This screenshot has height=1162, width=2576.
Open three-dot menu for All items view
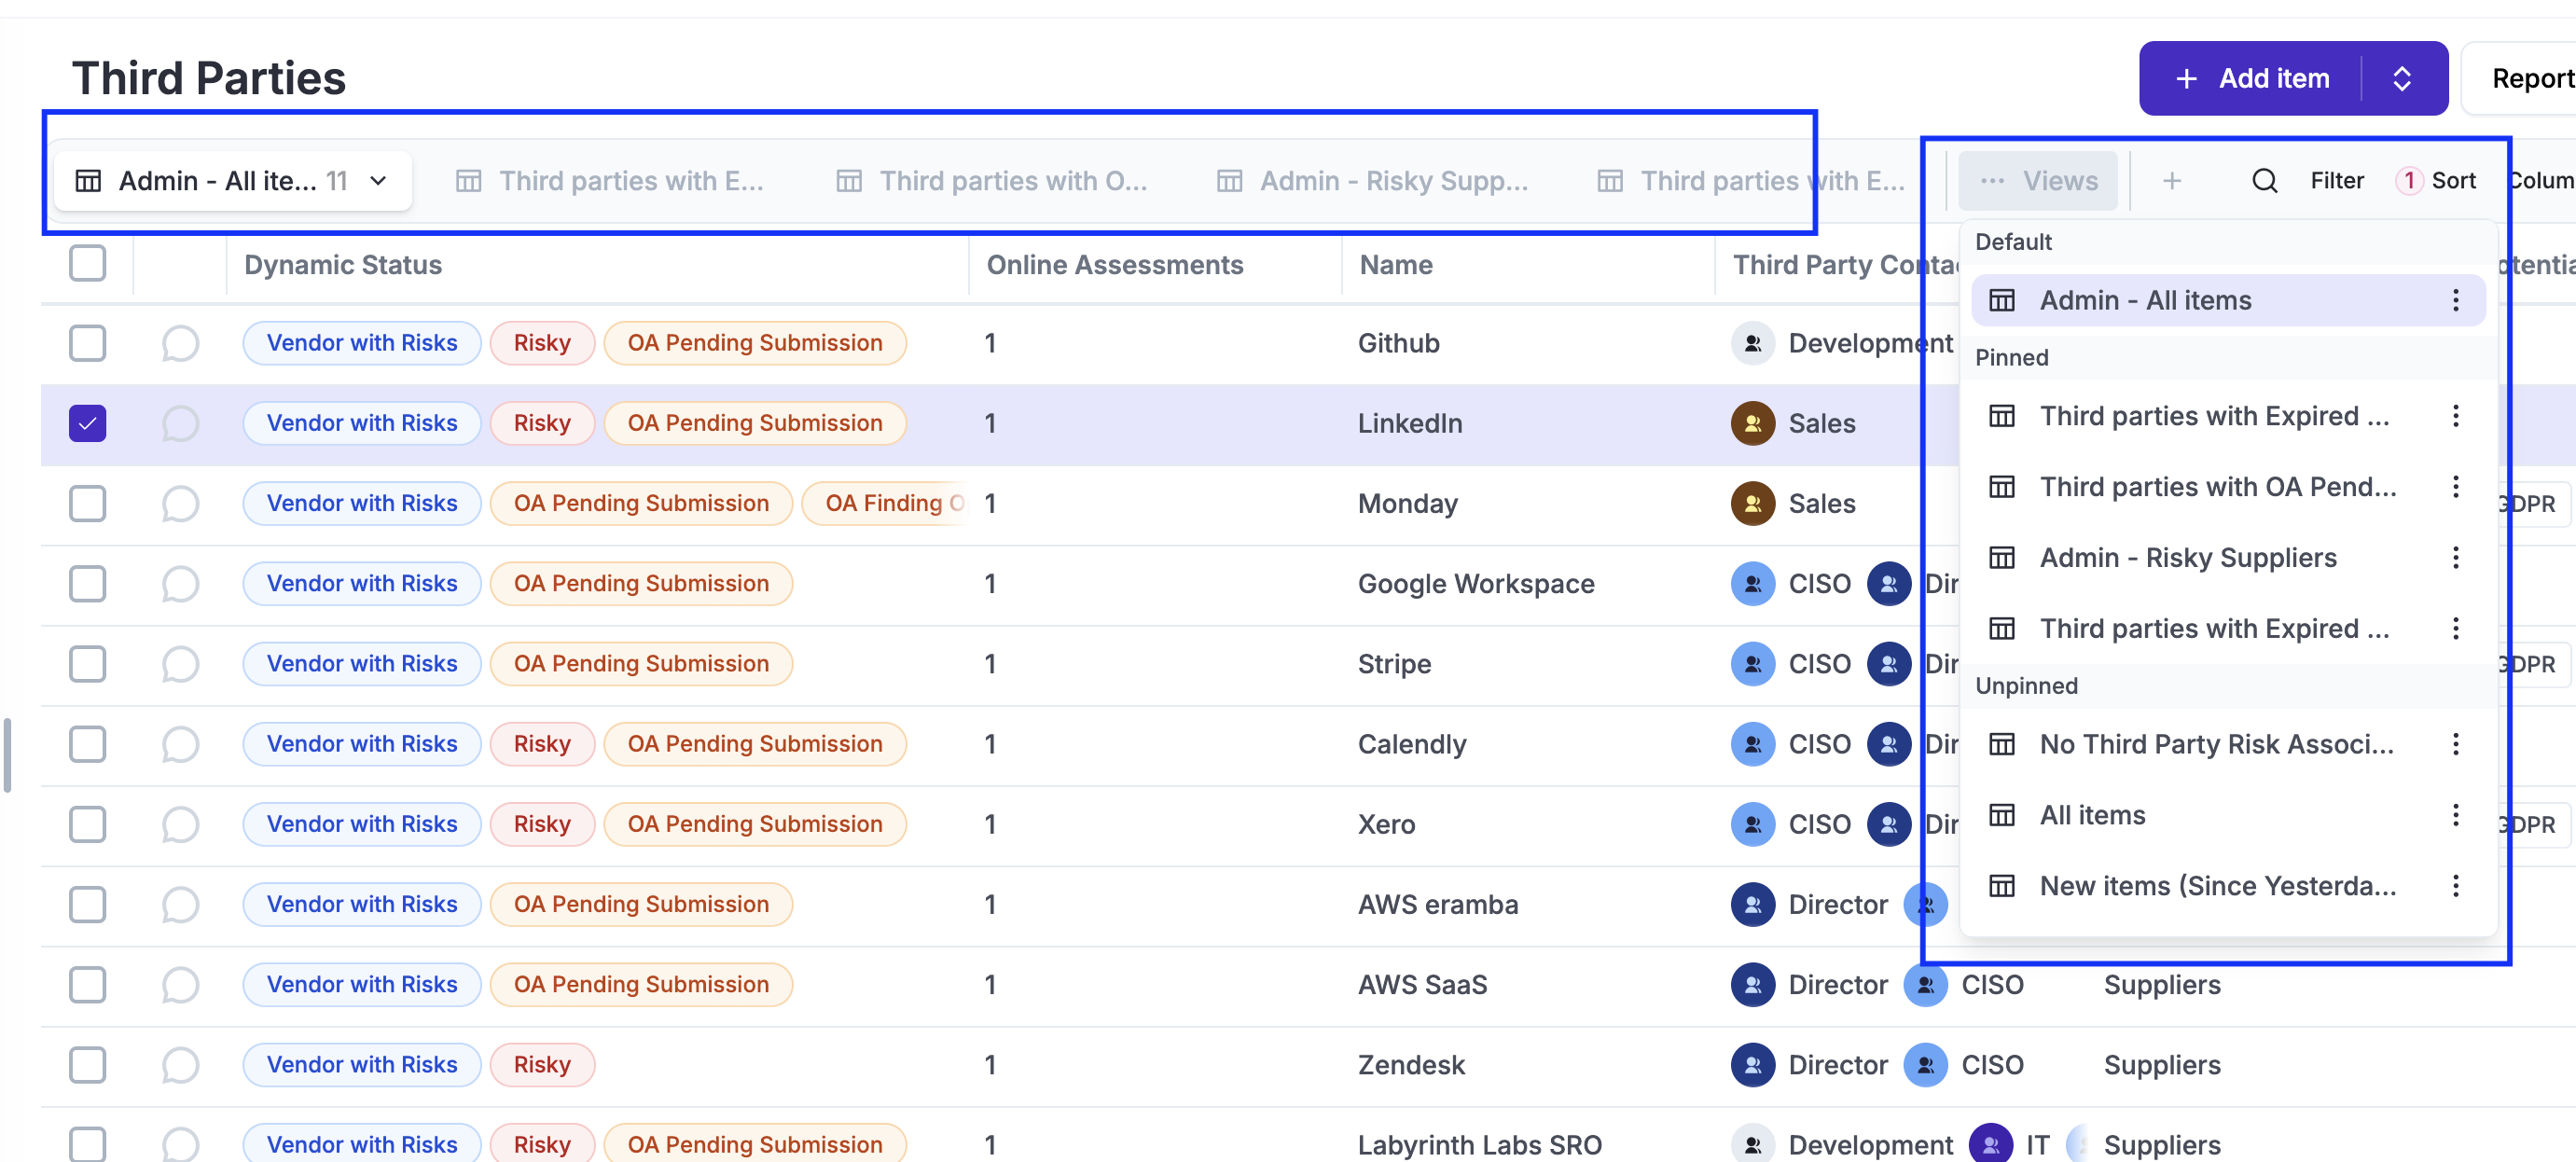tap(2455, 815)
